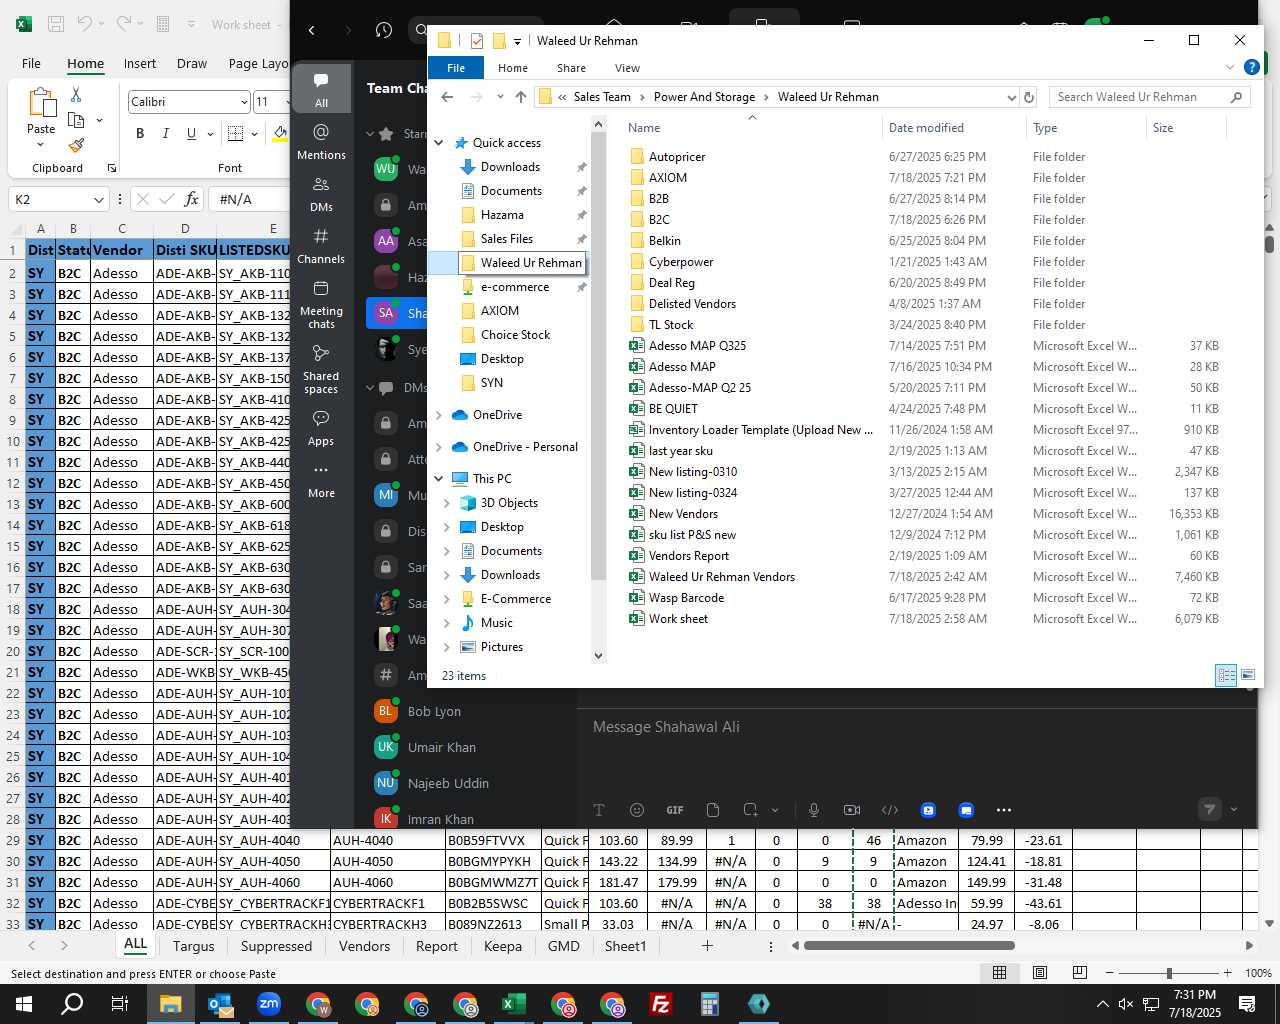Click the Excel zoom slider handle
The image size is (1280, 1024).
(1169, 973)
